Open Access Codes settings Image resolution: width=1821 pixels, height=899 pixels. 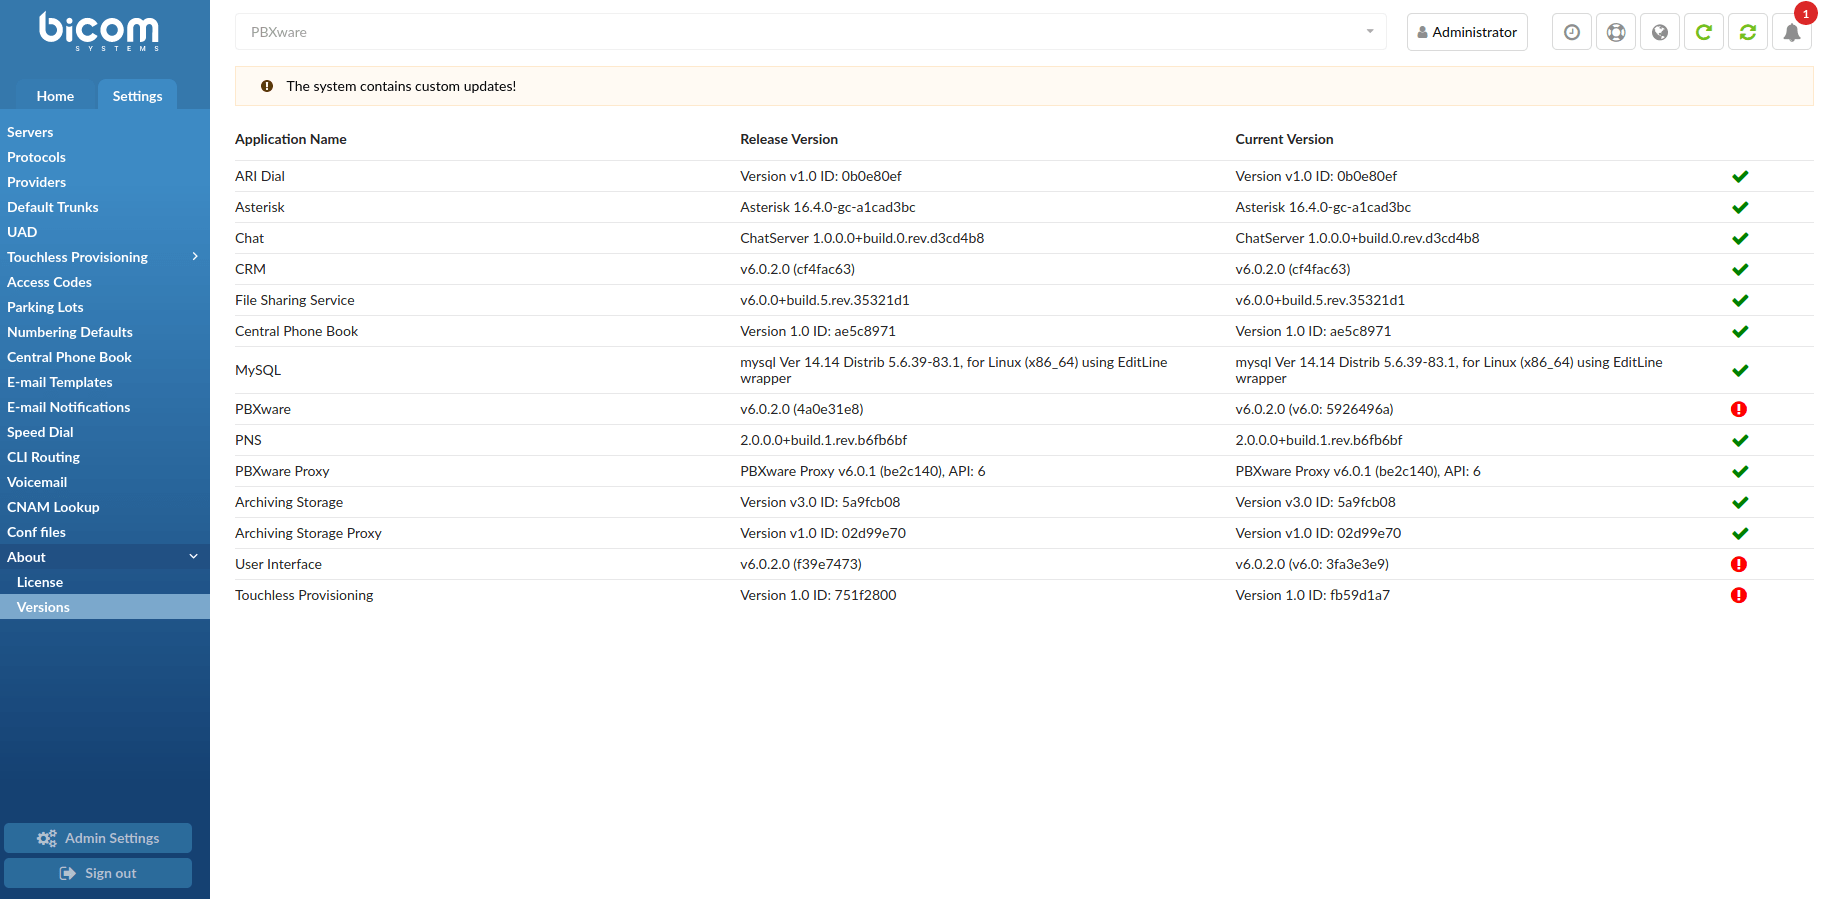click(49, 282)
